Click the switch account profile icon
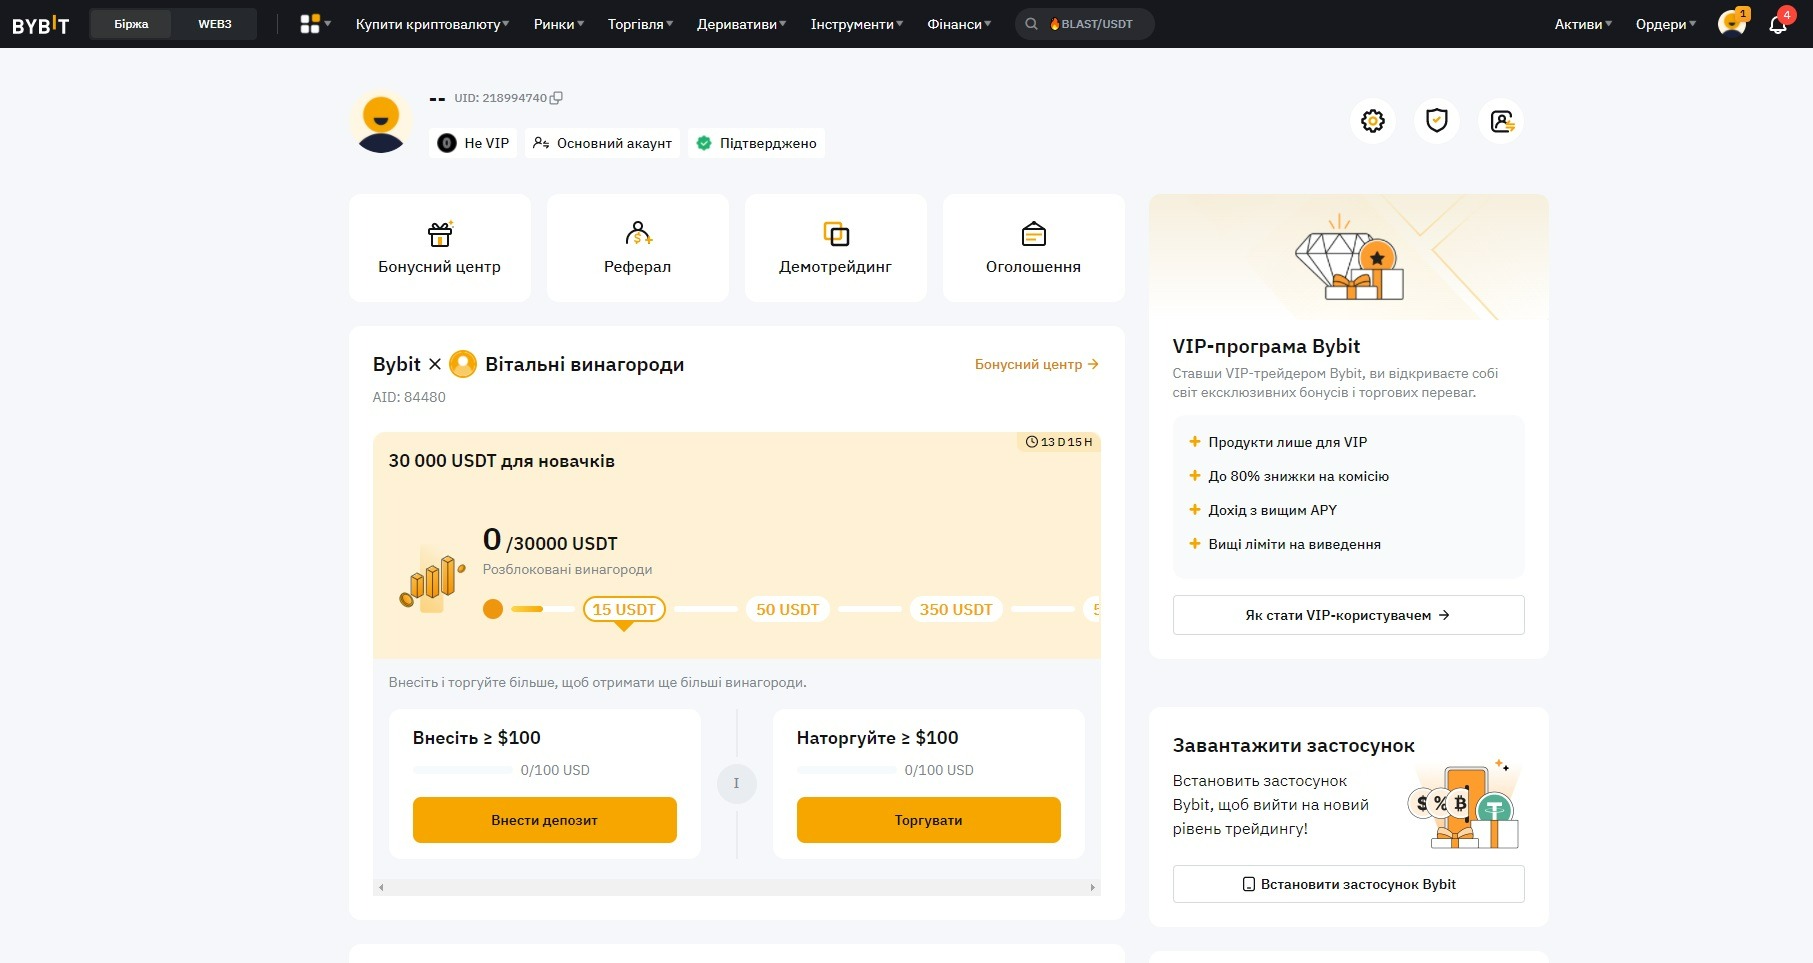The width and height of the screenshot is (1813, 963). coord(1501,121)
